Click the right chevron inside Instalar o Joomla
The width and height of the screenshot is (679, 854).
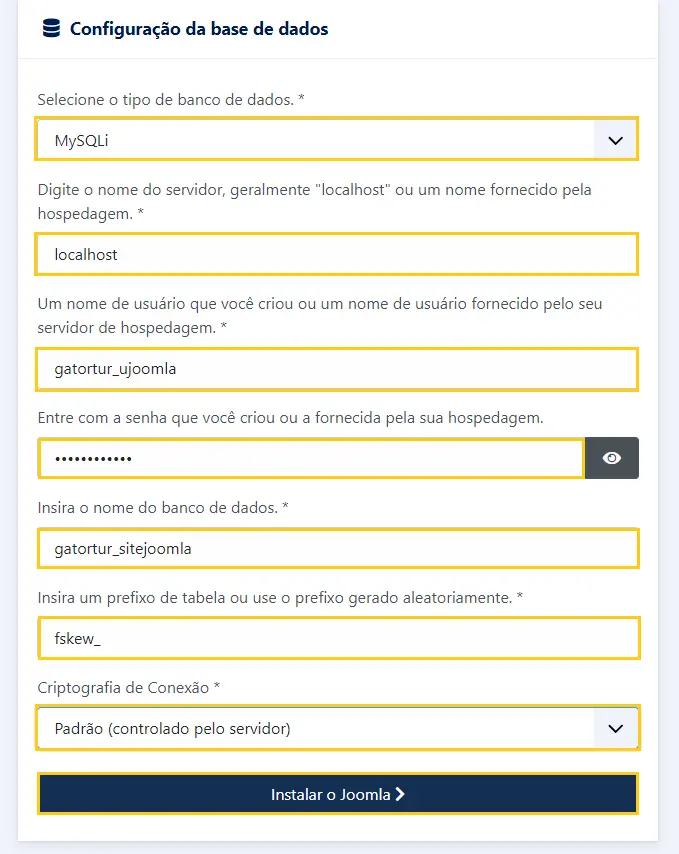click(400, 794)
